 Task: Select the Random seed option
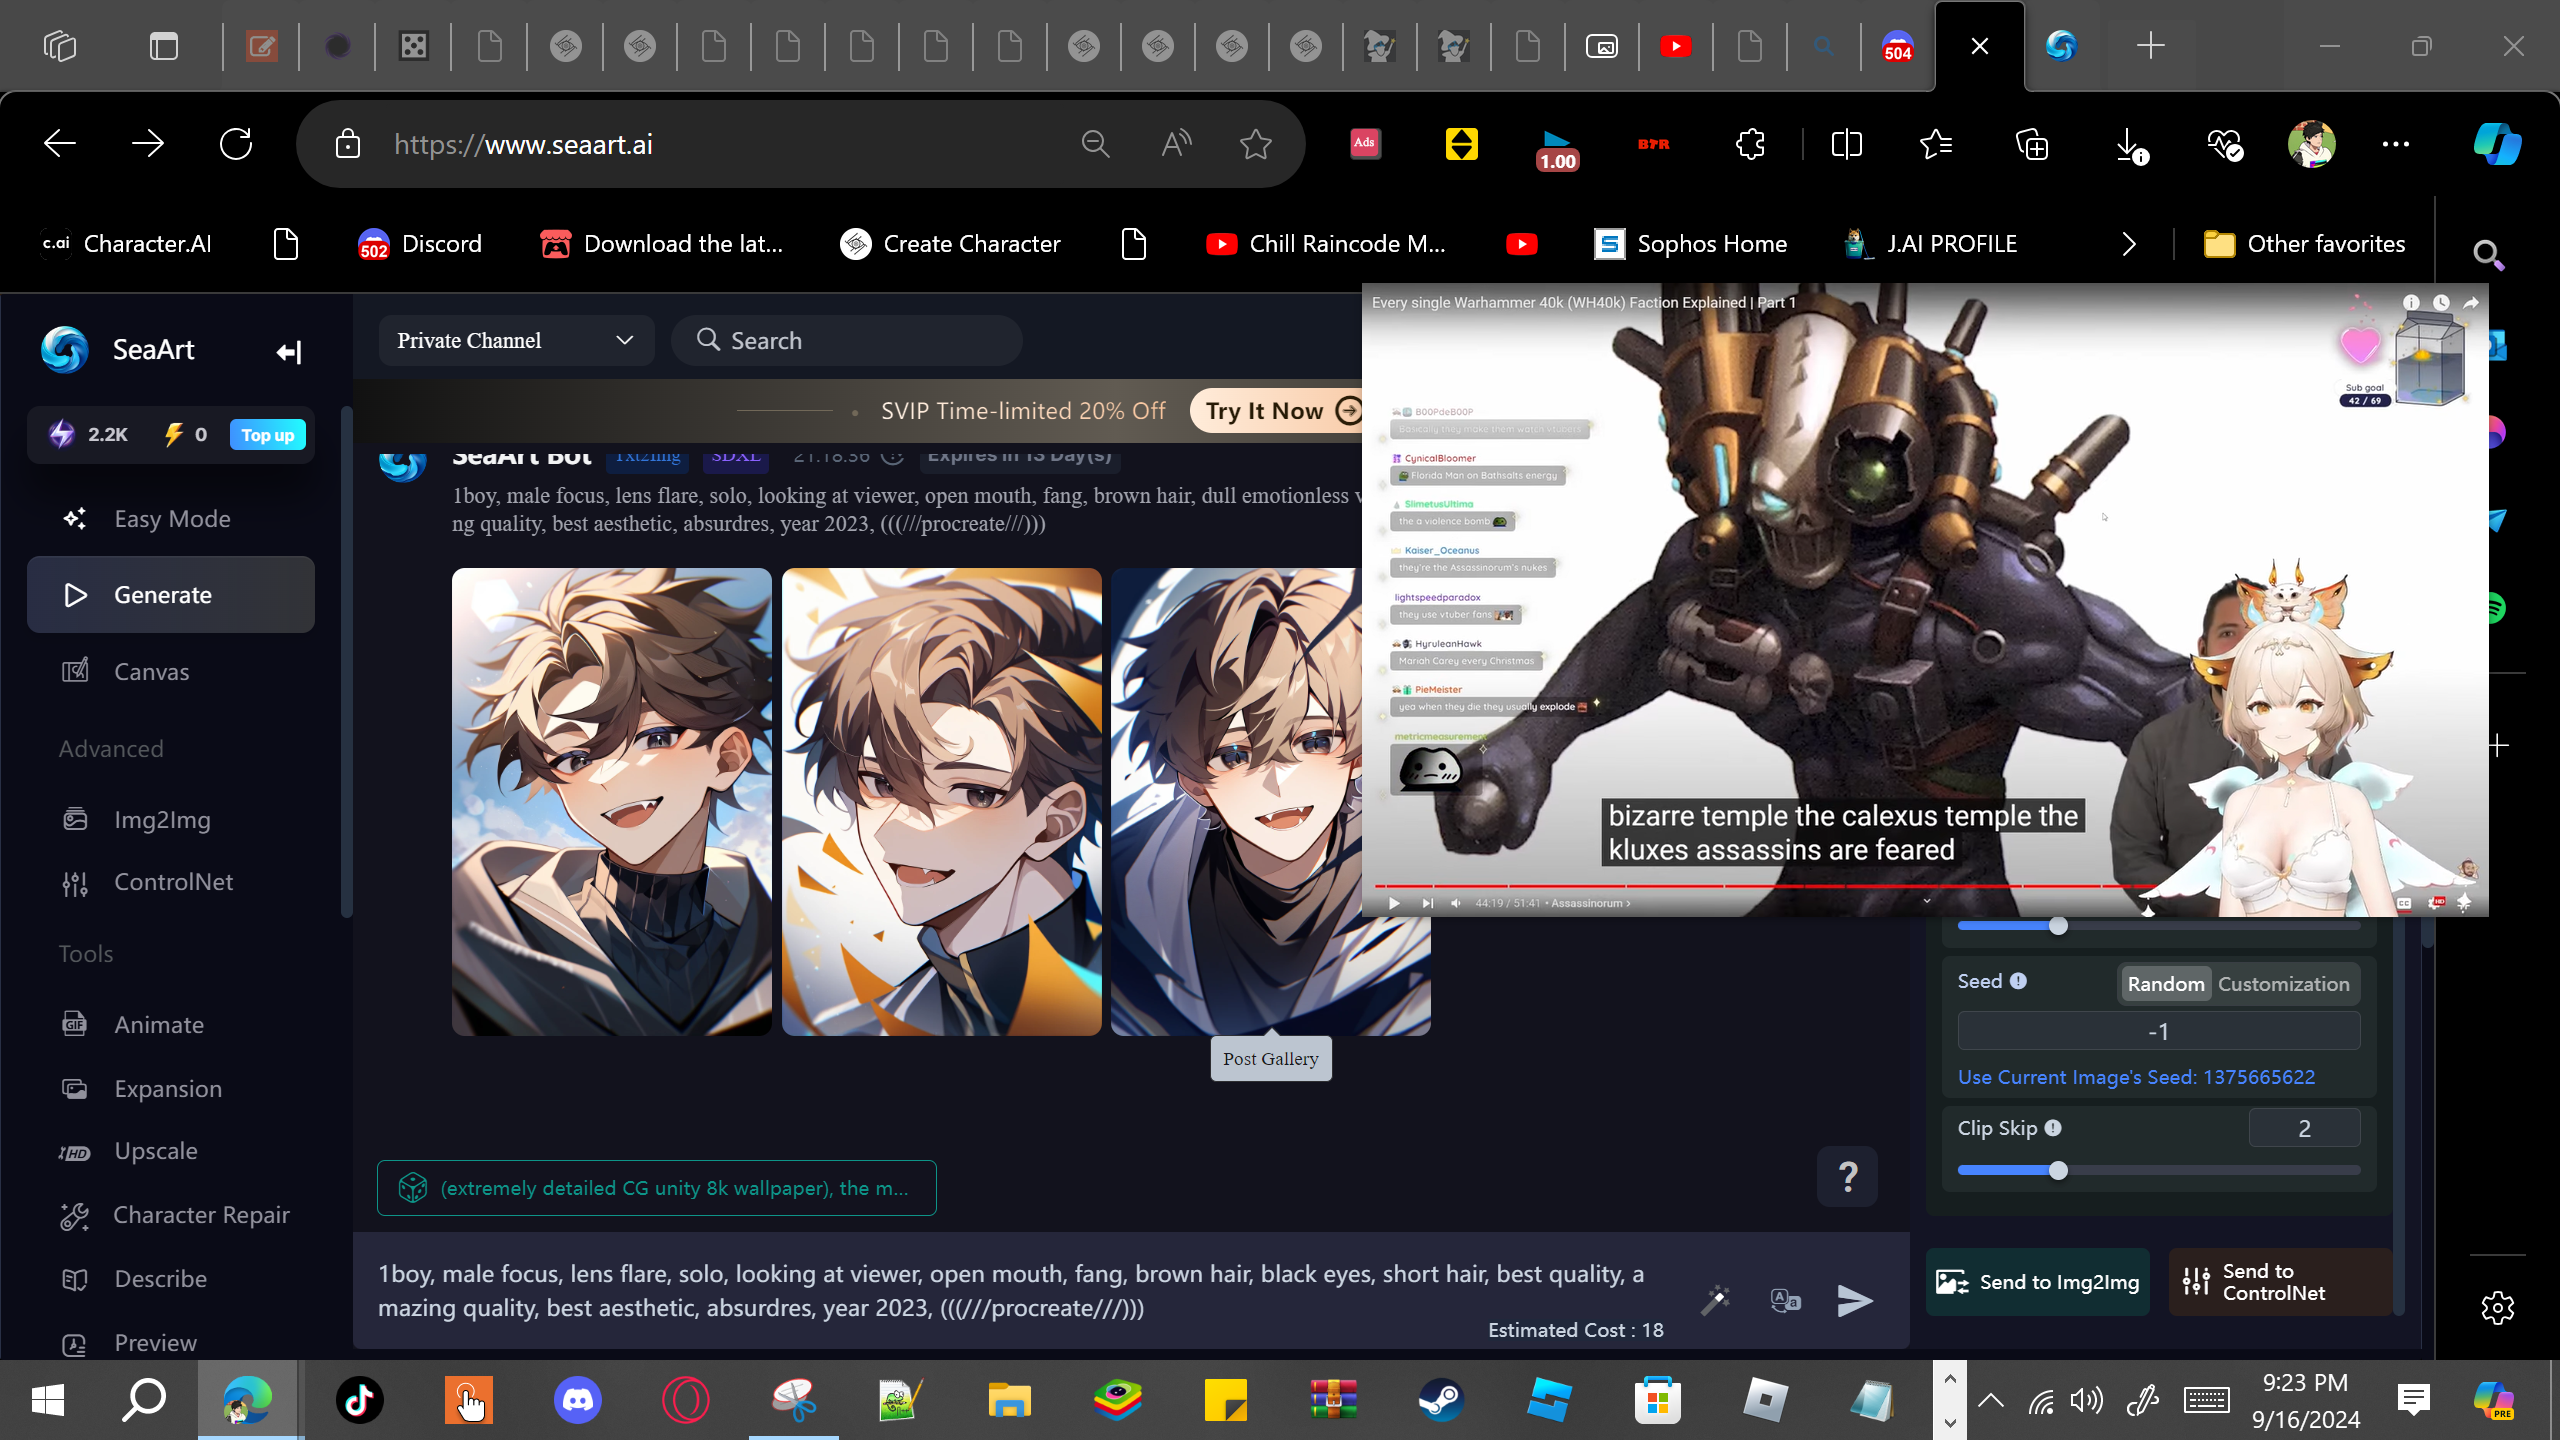coord(2166,984)
